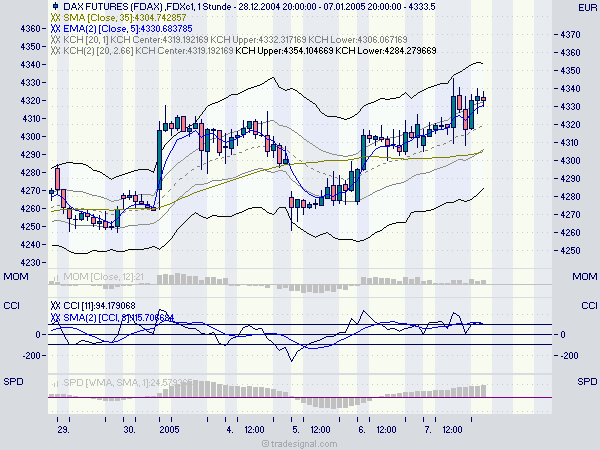The image size is (600, 450).
Task: Click the 2005 year label on time axis
Action: coord(169,430)
